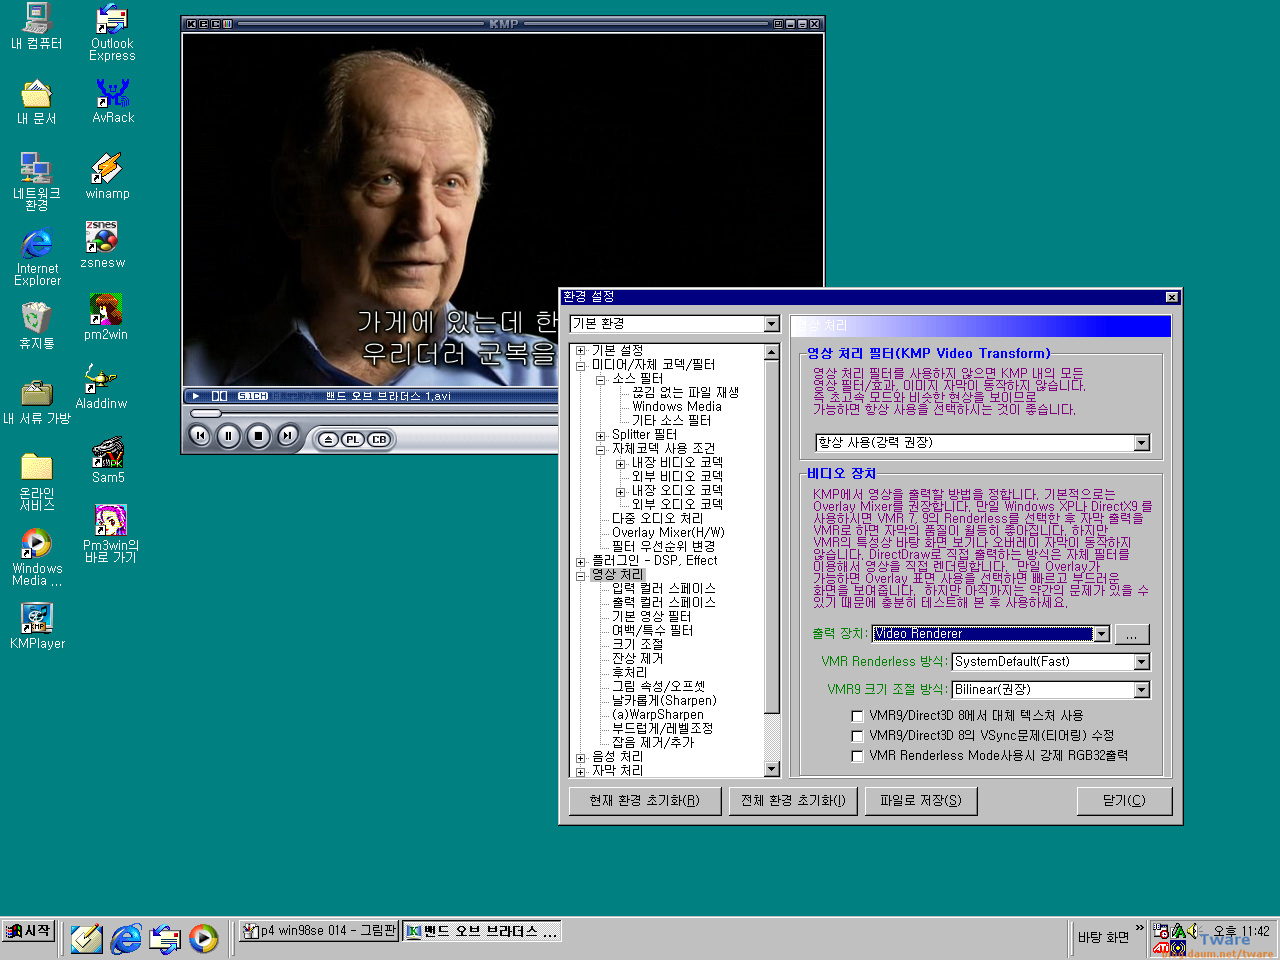Enable VMR9/Direct3D 8에서 대체 텍스처 사용 checkbox

coord(857,716)
